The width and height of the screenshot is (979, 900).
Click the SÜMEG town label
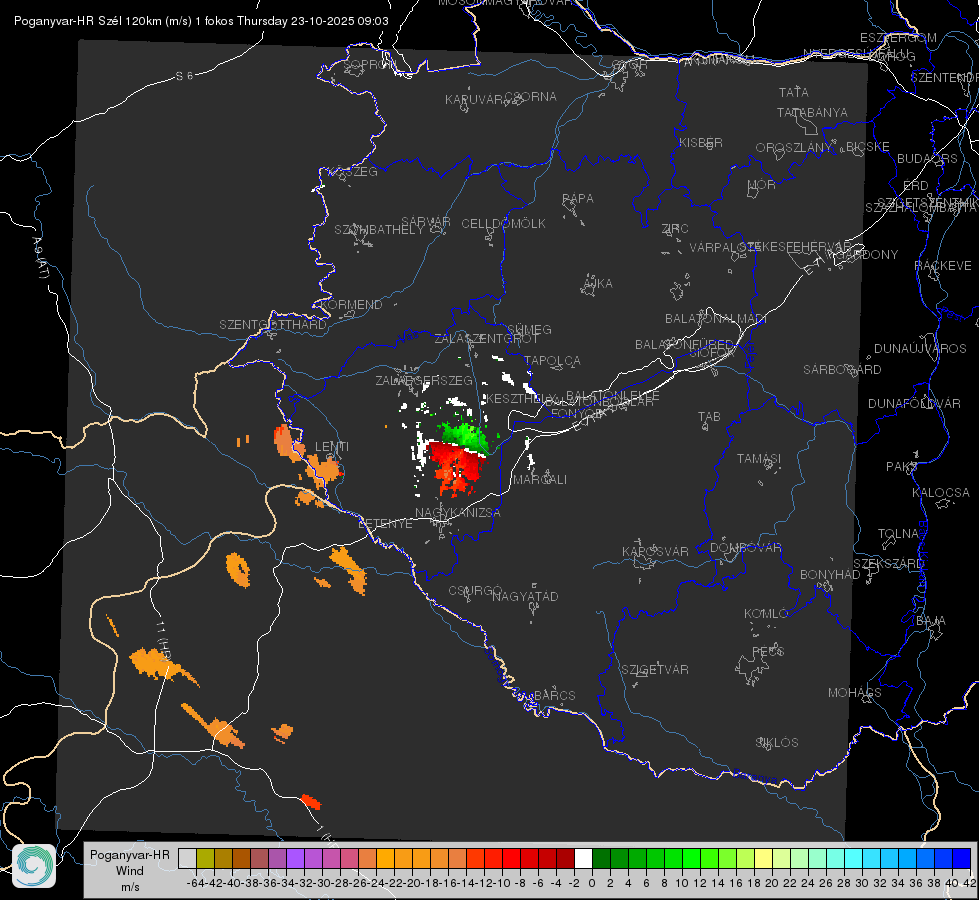pos(529,329)
